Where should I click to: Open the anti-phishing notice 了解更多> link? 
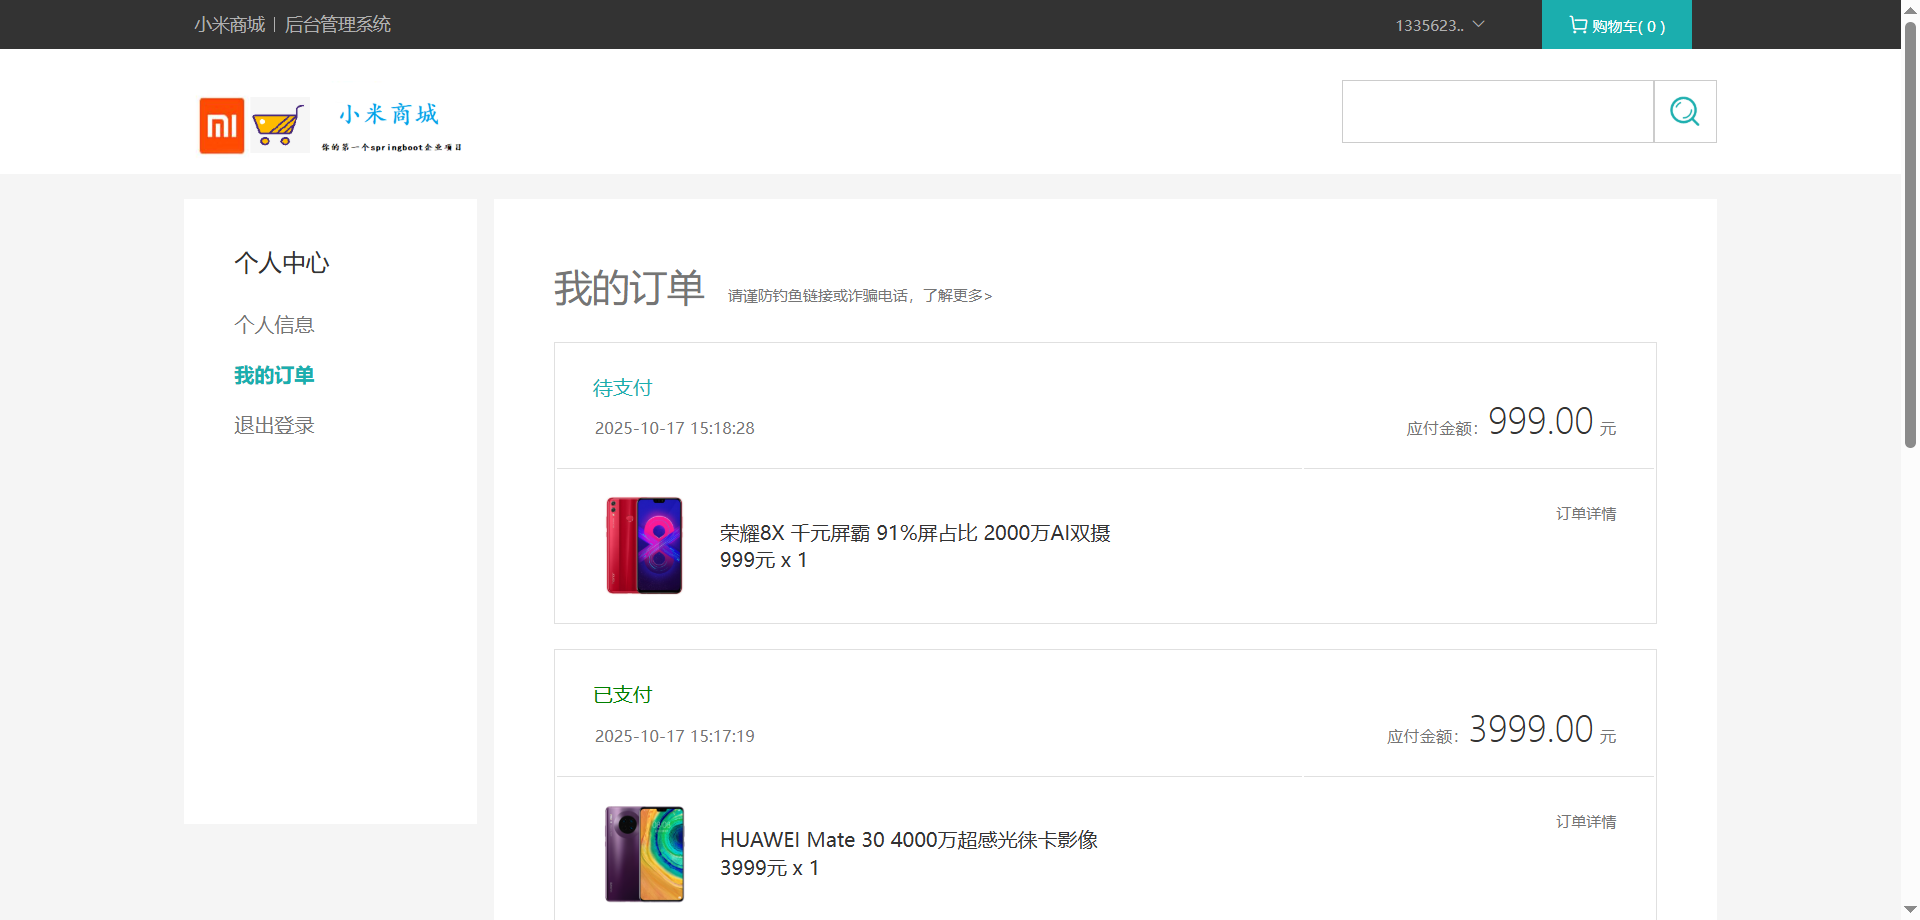tap(958, 296)
